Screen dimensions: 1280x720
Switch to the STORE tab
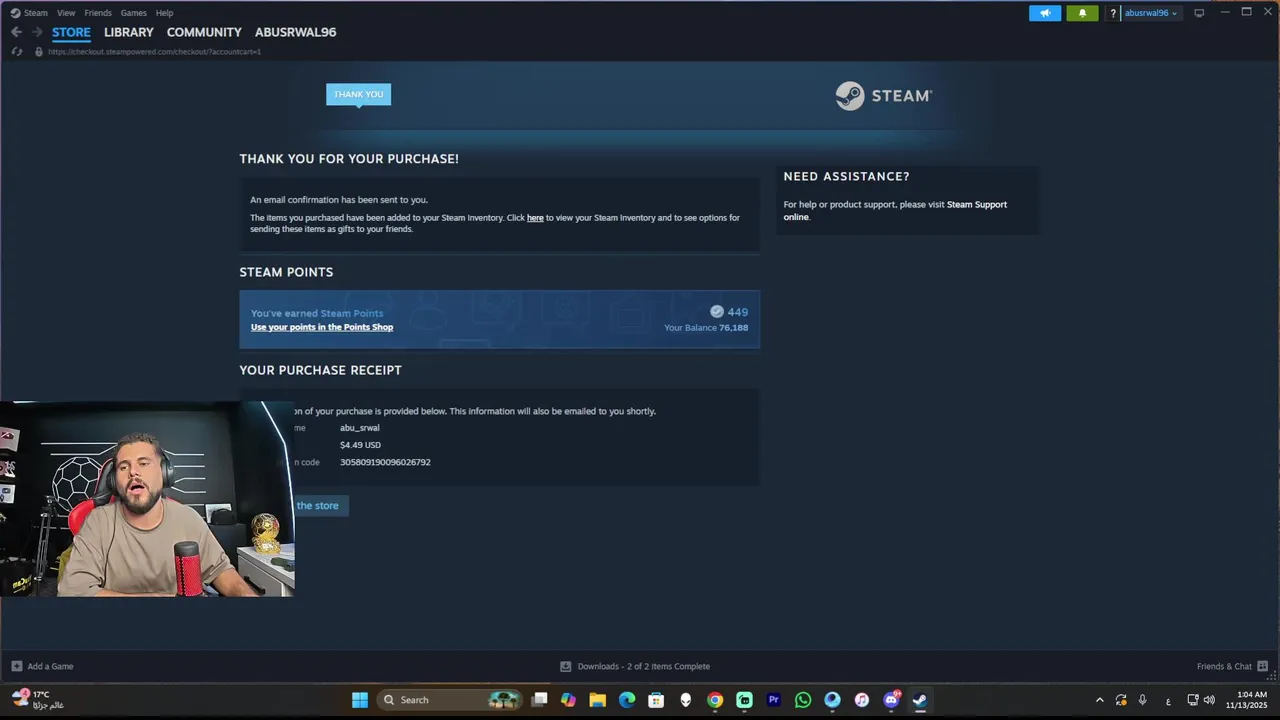coord(71,32)
